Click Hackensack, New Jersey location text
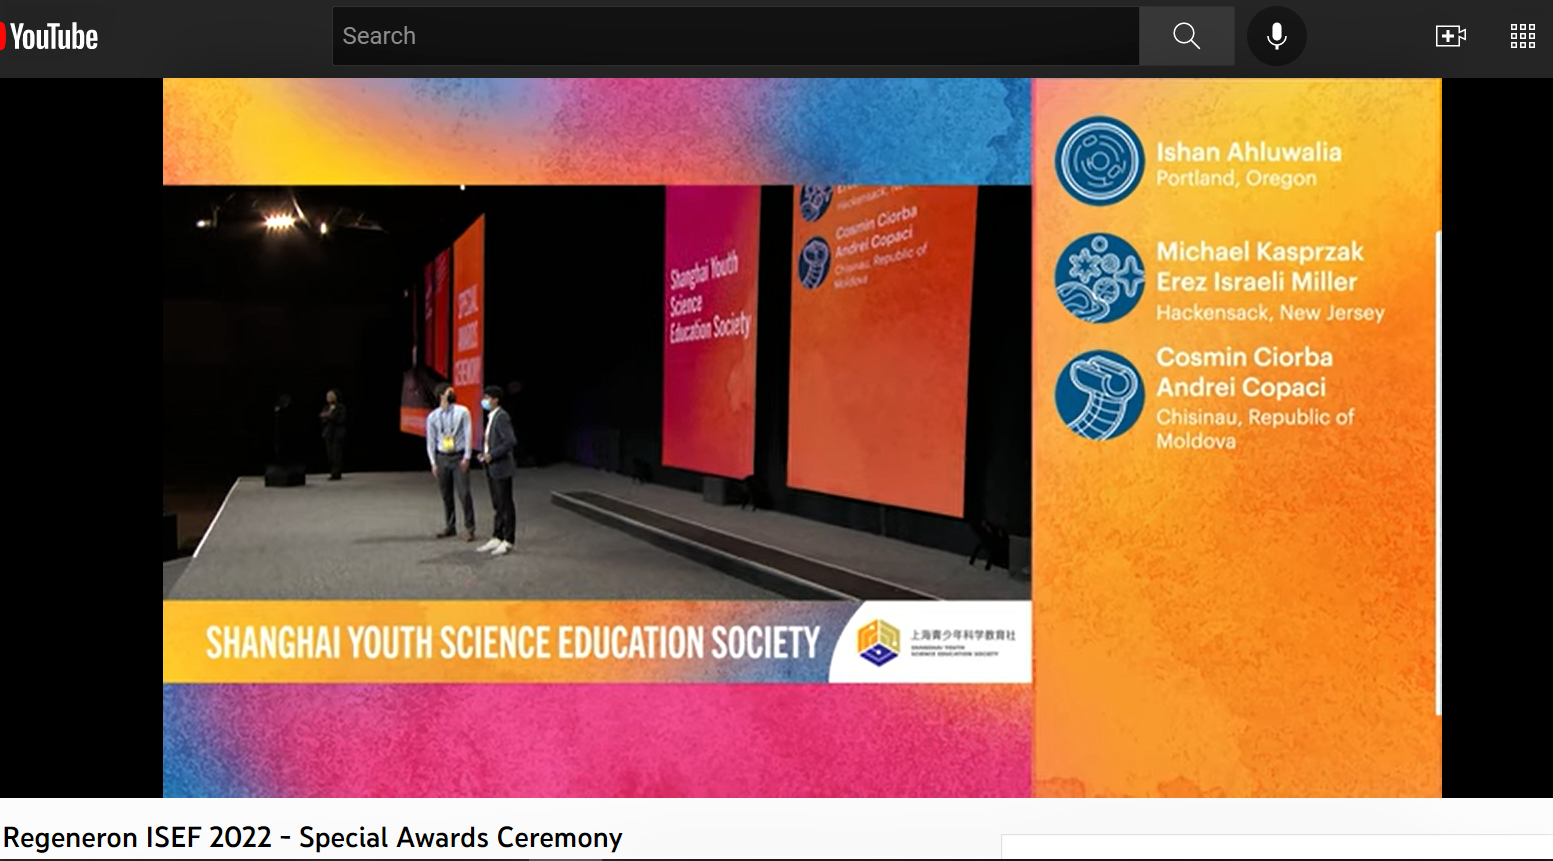The height and width of the screenshot is (861, 1553). (x=1270, y=313)
